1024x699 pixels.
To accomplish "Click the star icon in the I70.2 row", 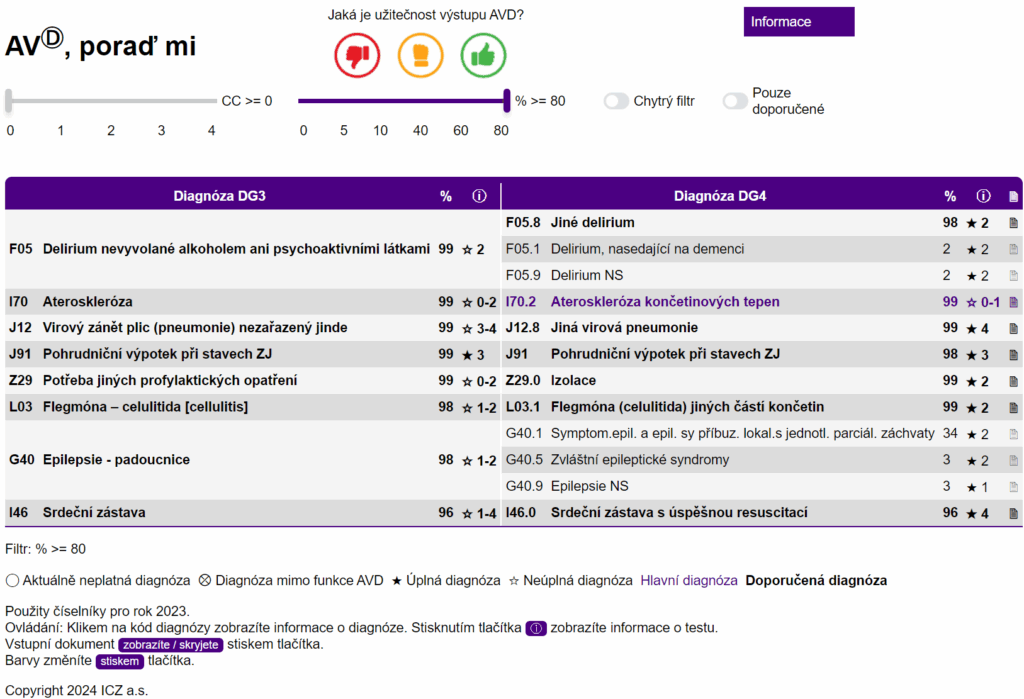I will 972,302.
